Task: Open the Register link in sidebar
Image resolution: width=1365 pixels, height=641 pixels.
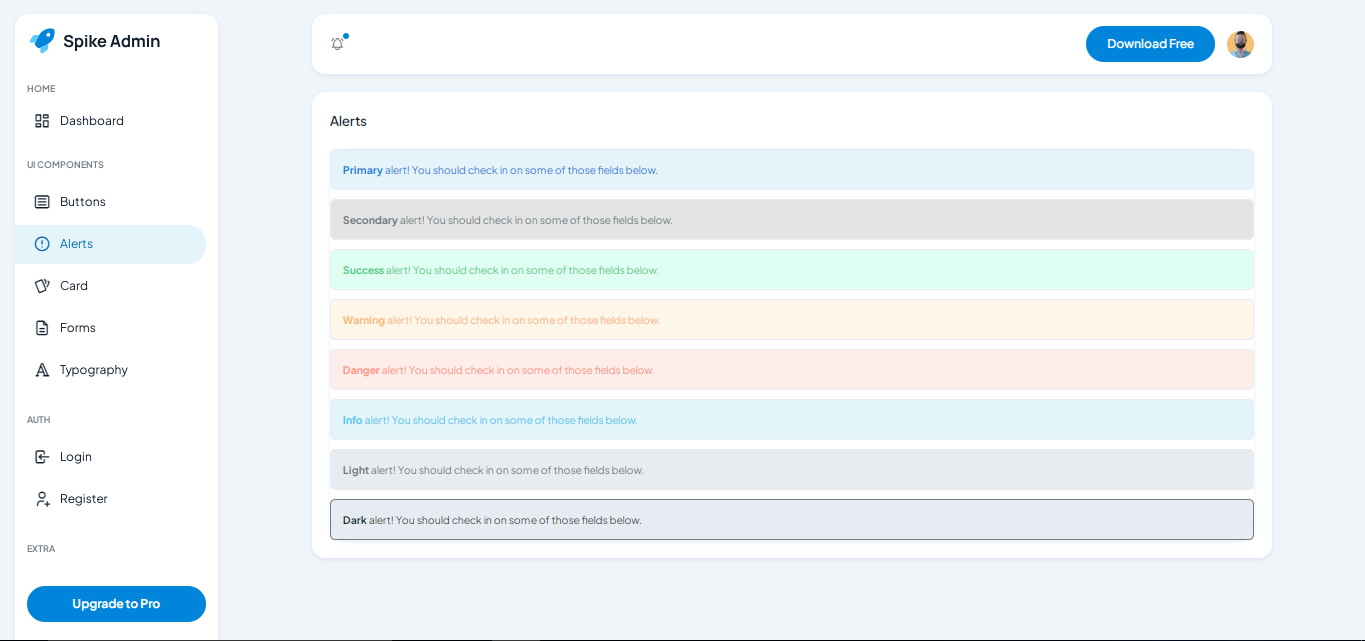Action: tap(84, 499)
